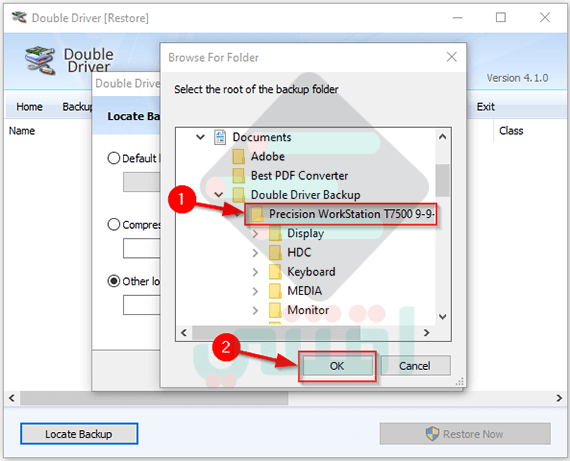570x461 pixels.
Task: Click the folder tree vertical scrollbar thumb
Action: 442,180
